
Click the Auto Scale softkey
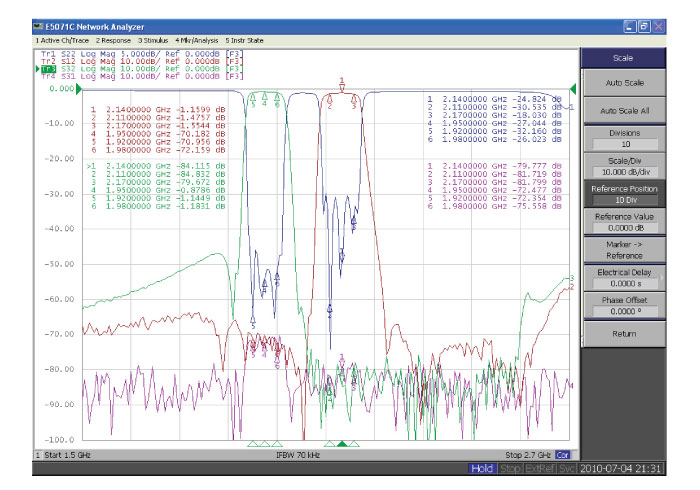click(625, 83)
